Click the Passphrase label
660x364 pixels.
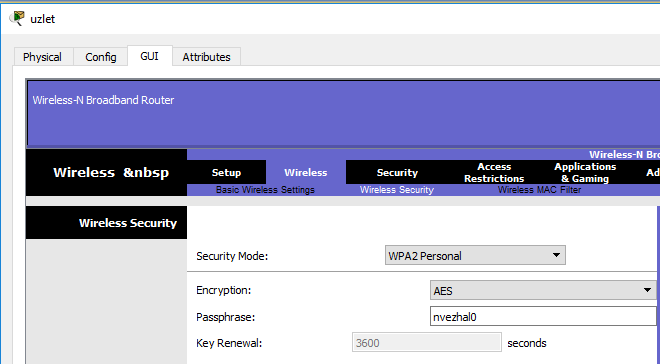point(226,317)
